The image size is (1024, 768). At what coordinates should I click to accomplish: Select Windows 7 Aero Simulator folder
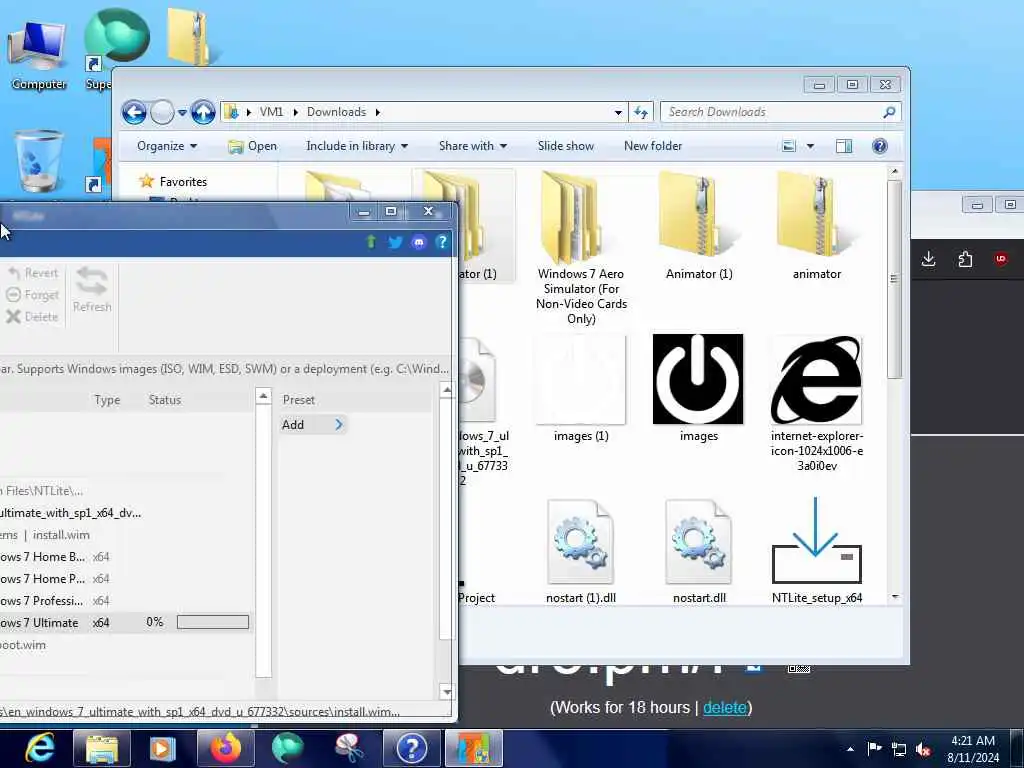click(x=581, y=248)
